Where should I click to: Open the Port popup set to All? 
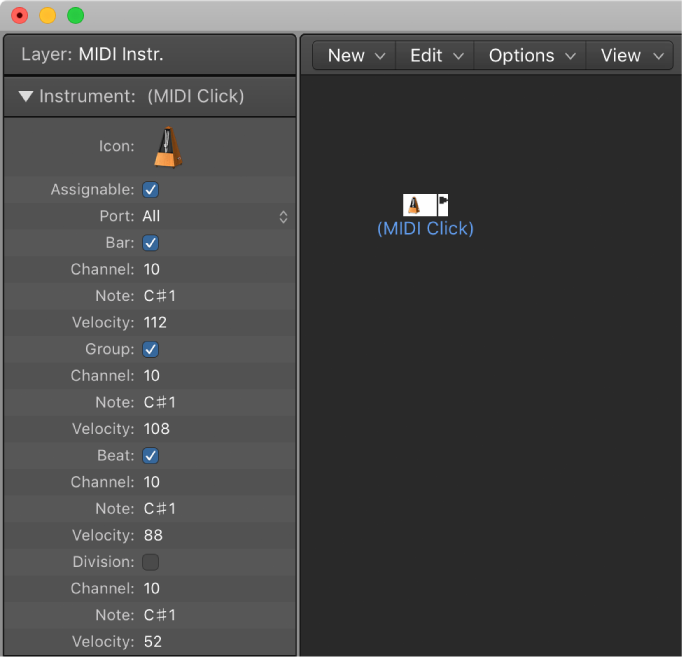pyautogui.click(x=215, y=216)
